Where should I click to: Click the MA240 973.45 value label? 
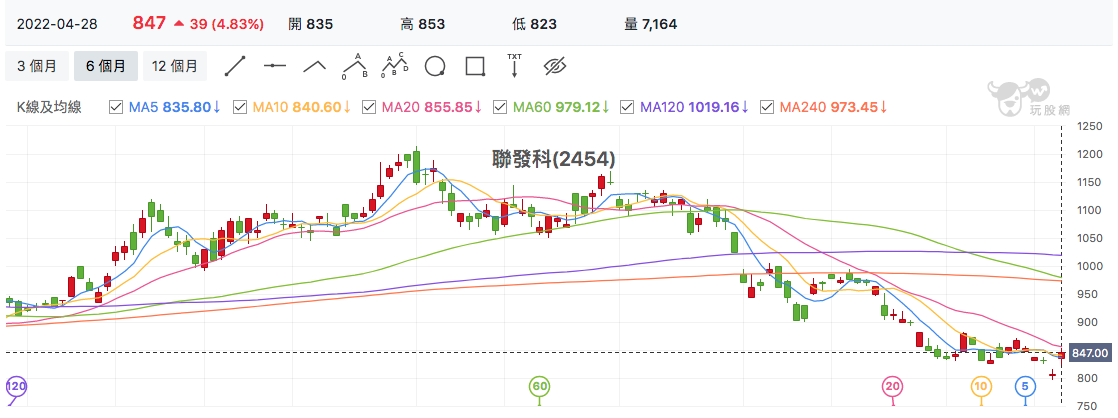tap(834, 107)
